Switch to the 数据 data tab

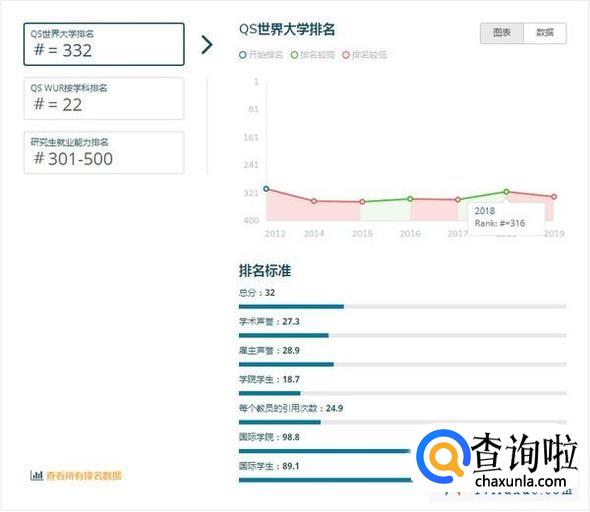pos(545,33)
